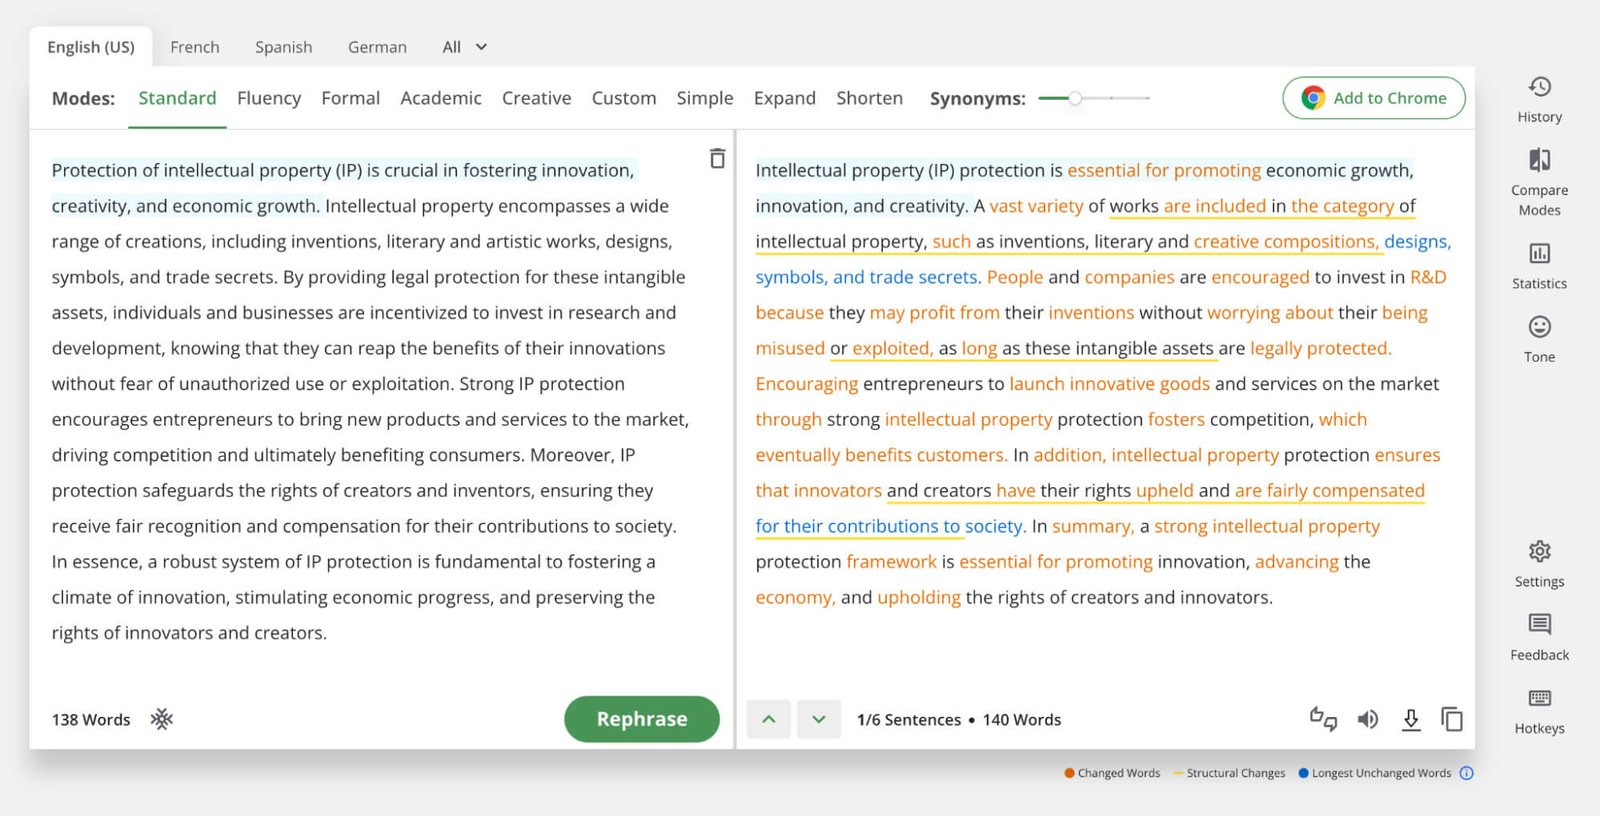Click Add to Chrome button
This screenshot has height=816, width=1600.
(1374, 98)
